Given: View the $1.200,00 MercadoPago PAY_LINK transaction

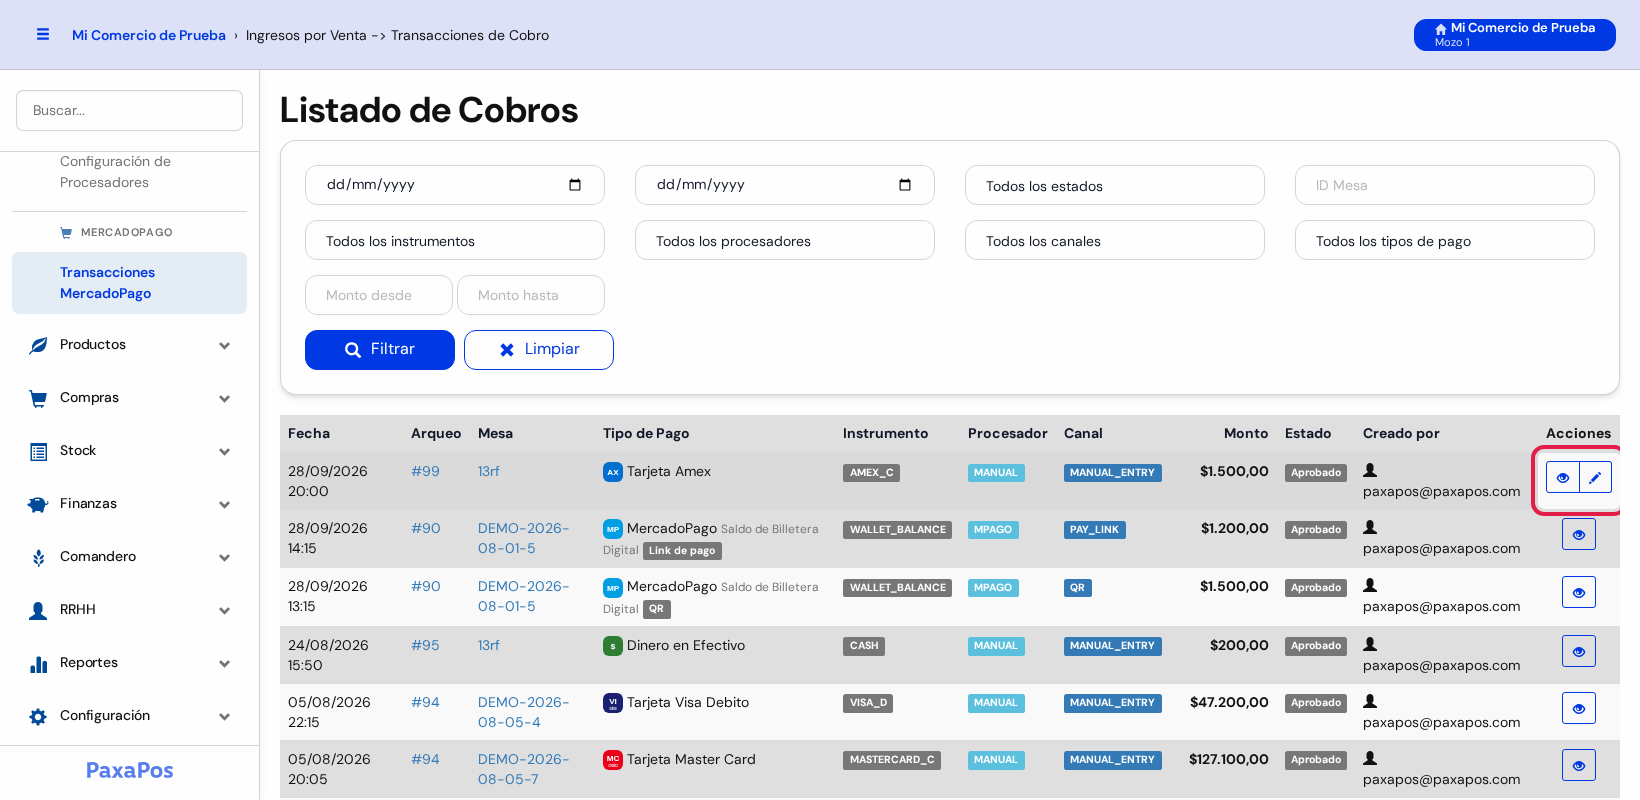Looking at the screenshot, I should [1579, 534].
